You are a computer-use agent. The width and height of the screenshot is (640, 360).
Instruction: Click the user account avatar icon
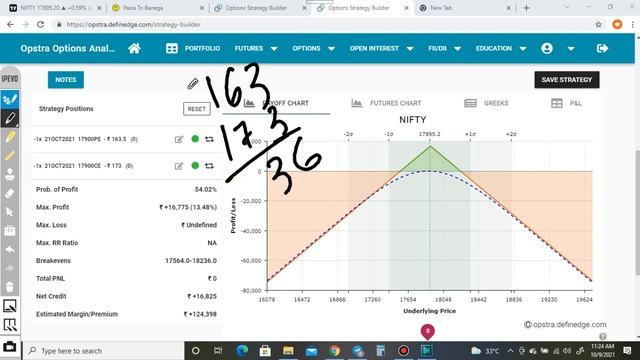[547, 49]
